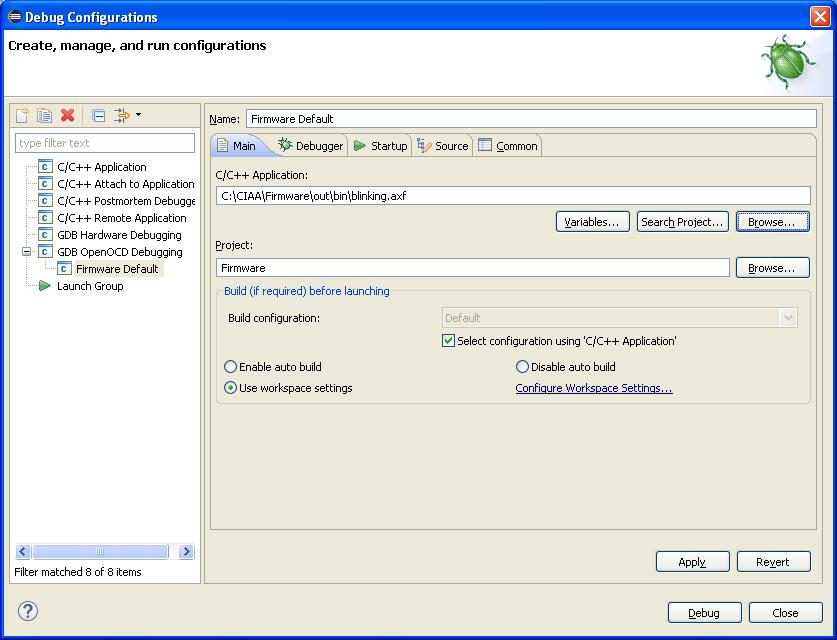Click the GDB OpenOCD Debugging icon
837x640 pixels.
pyautogui.click(x=45, y=251)
